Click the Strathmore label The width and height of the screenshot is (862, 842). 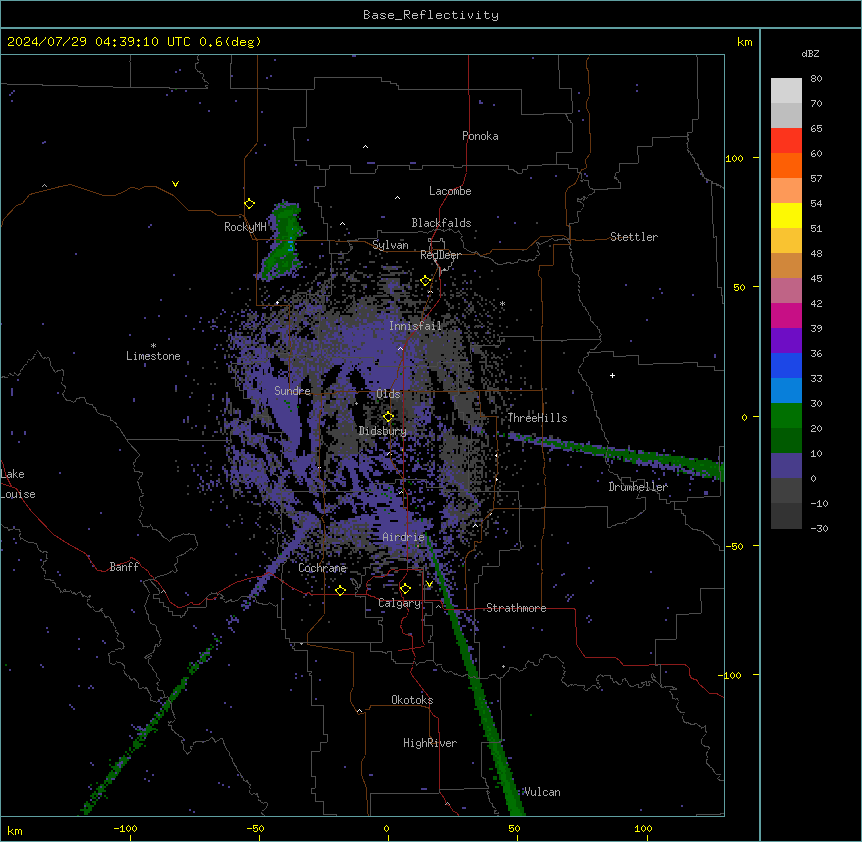(516, 608)
